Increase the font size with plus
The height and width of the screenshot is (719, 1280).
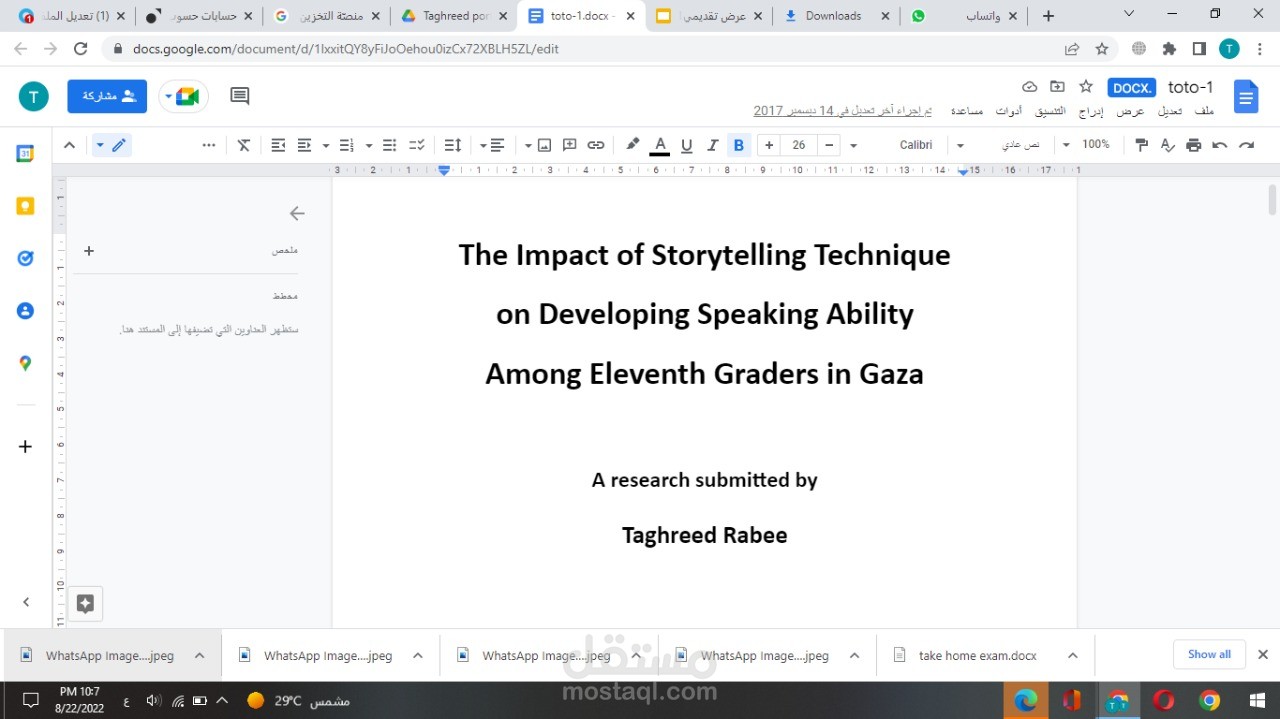[769, 145]
